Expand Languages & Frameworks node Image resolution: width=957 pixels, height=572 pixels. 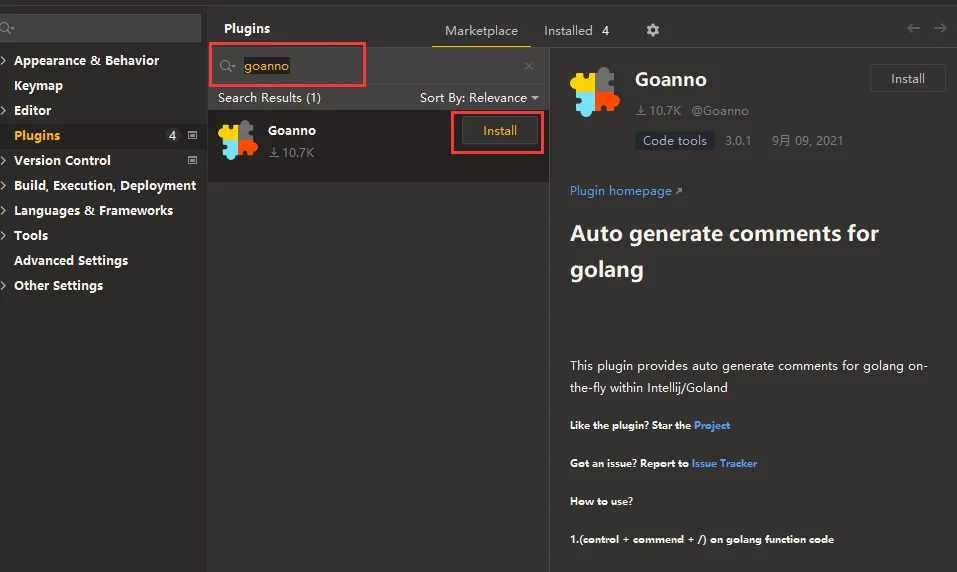[x=4, y=211]
